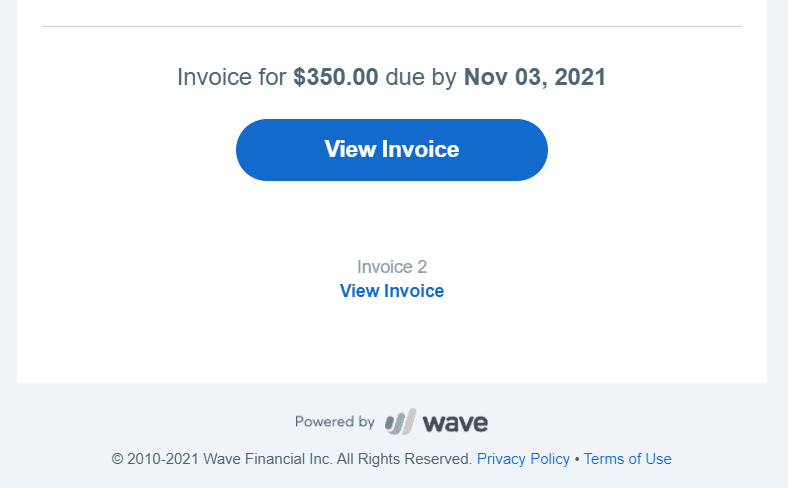This screenshot has height=488, width=788.
Task: Click the wave wordmark text in footer
Action: click(x=455, y=423)
